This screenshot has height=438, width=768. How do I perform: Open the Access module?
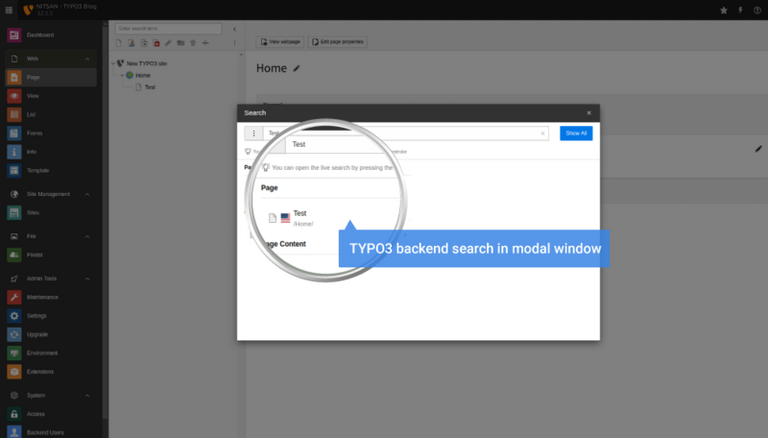[50, 414]
